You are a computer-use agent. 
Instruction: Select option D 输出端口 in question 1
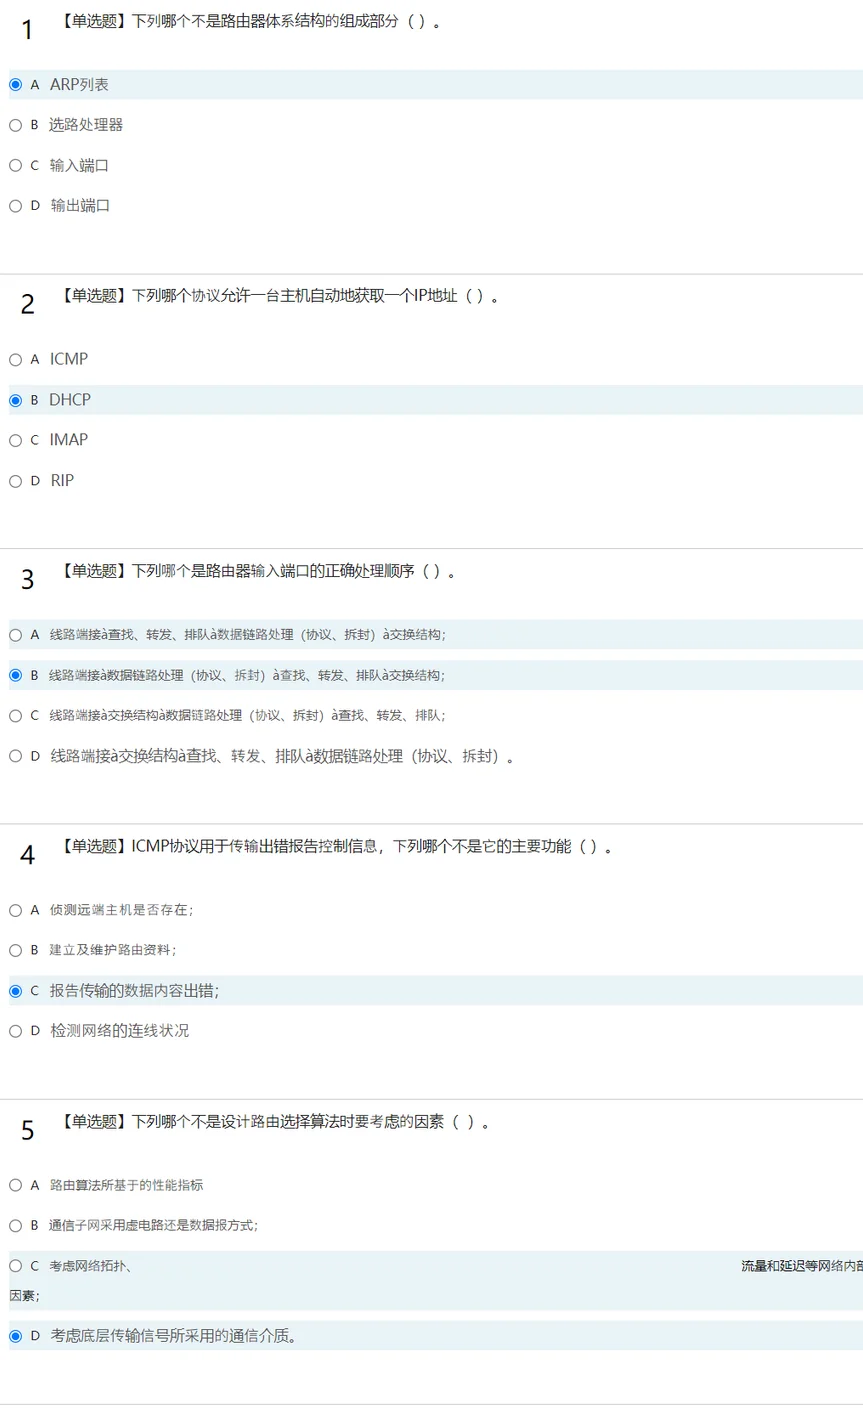click(15, 206)
